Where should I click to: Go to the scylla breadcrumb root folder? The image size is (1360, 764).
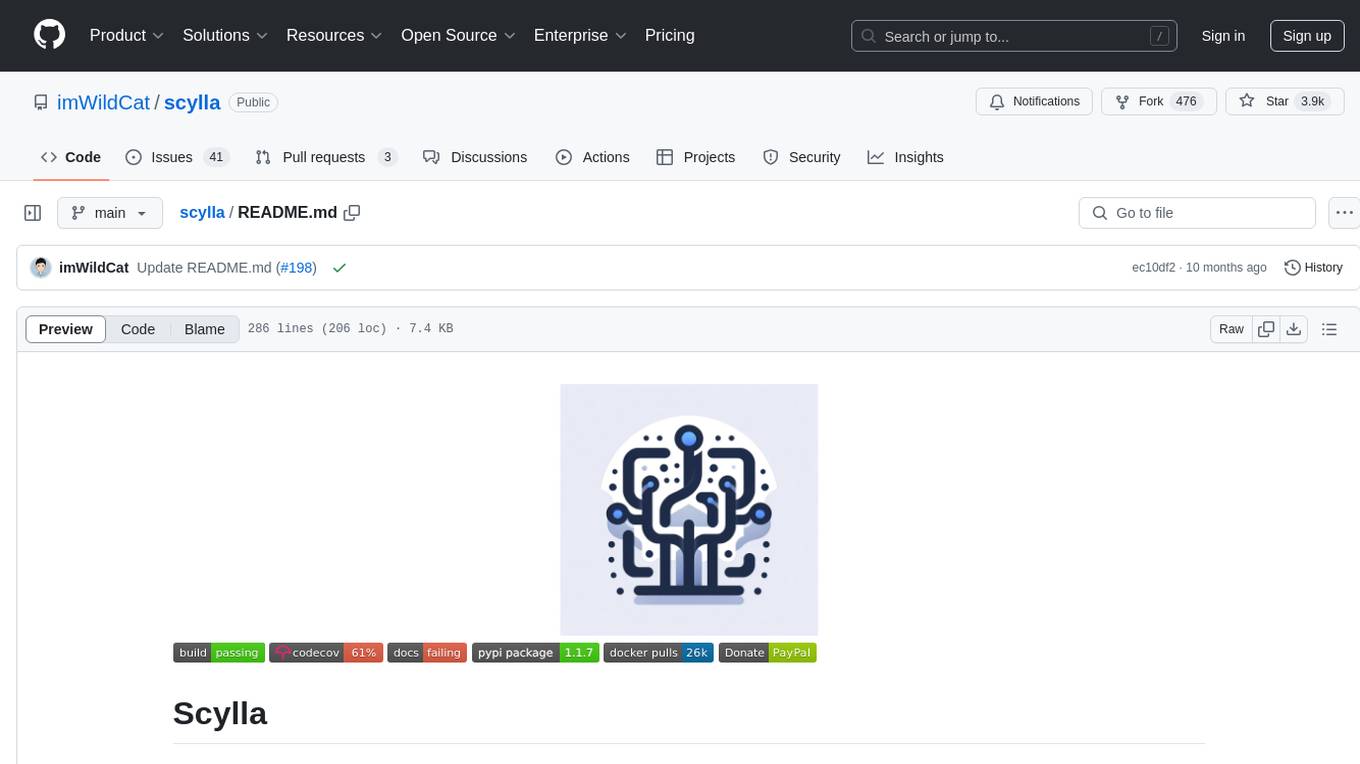tap(202, 213)
